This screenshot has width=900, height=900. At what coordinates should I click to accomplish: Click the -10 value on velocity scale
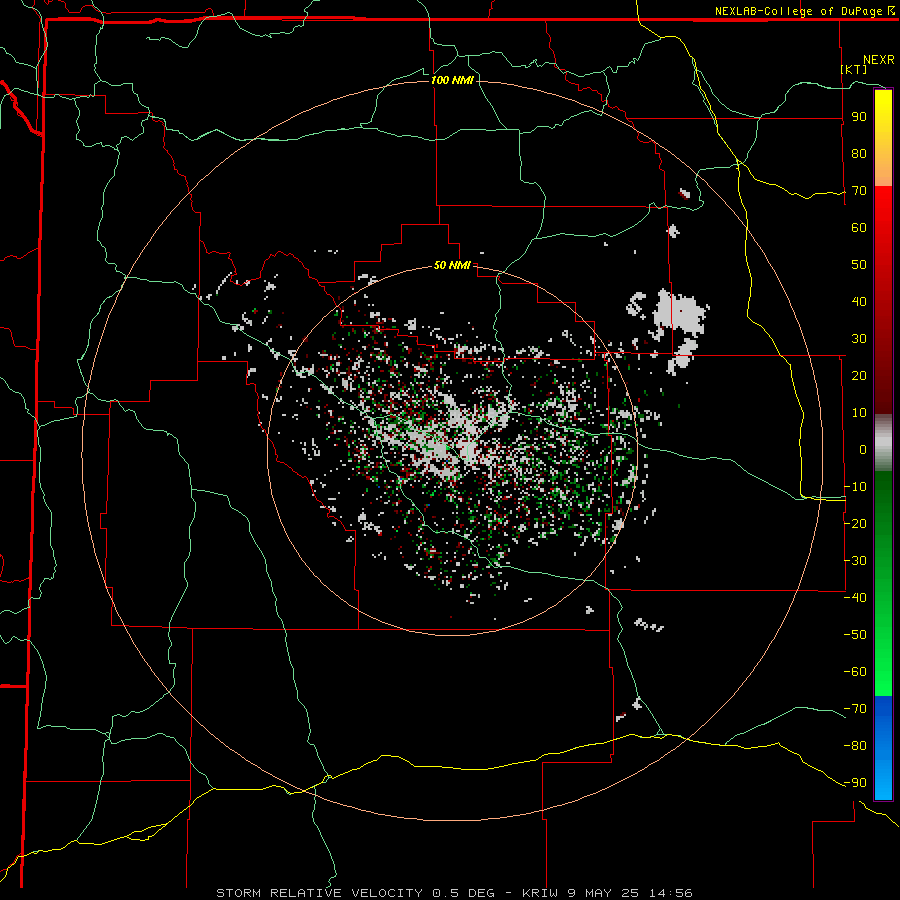click(x=855, y=487)
